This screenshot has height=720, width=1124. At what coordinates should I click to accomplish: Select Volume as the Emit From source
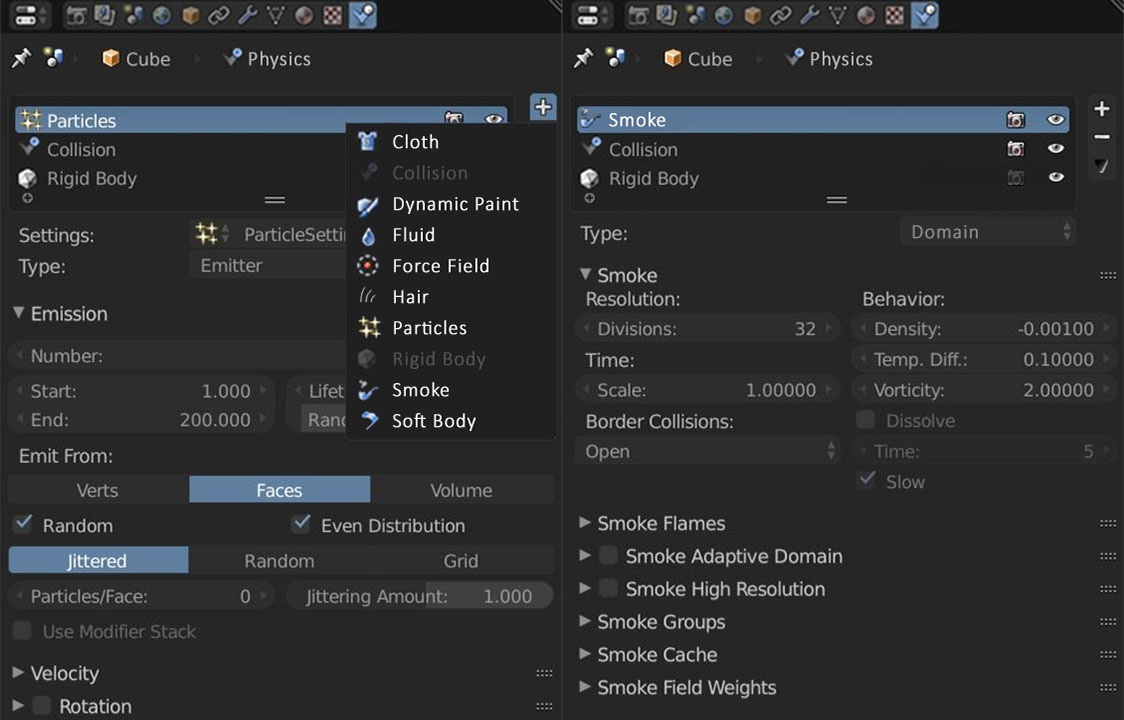click(462, 490)
